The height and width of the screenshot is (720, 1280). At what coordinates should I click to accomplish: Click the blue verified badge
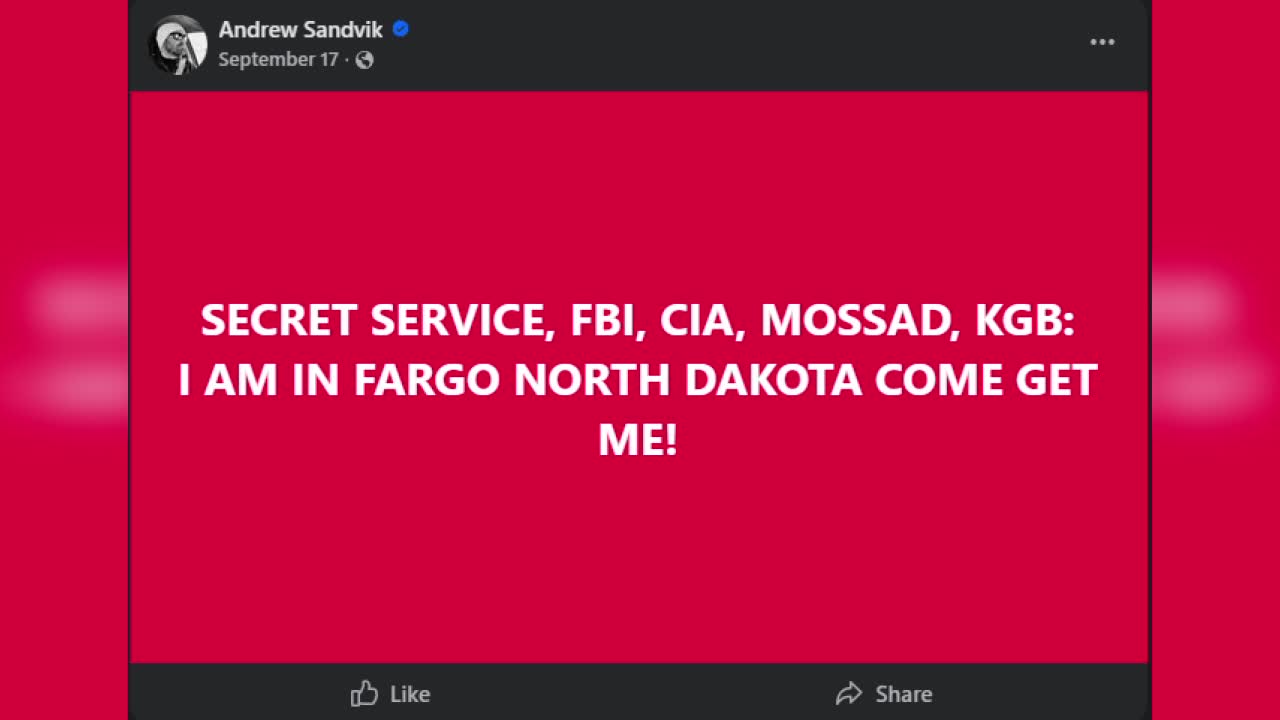[400, 29]
